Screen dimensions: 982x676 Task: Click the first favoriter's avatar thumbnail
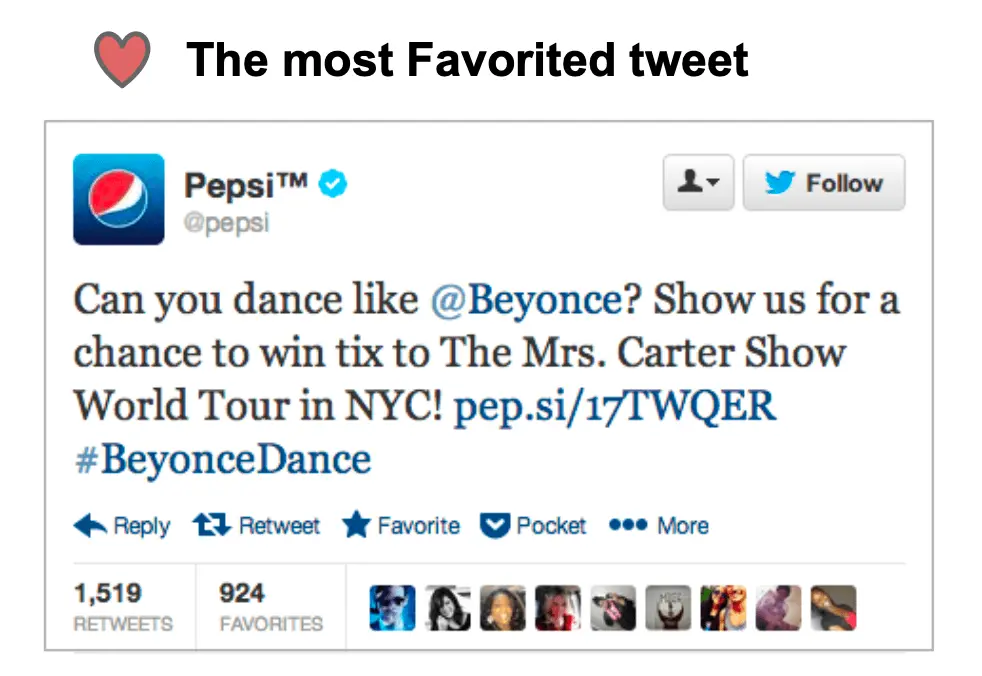392,607
